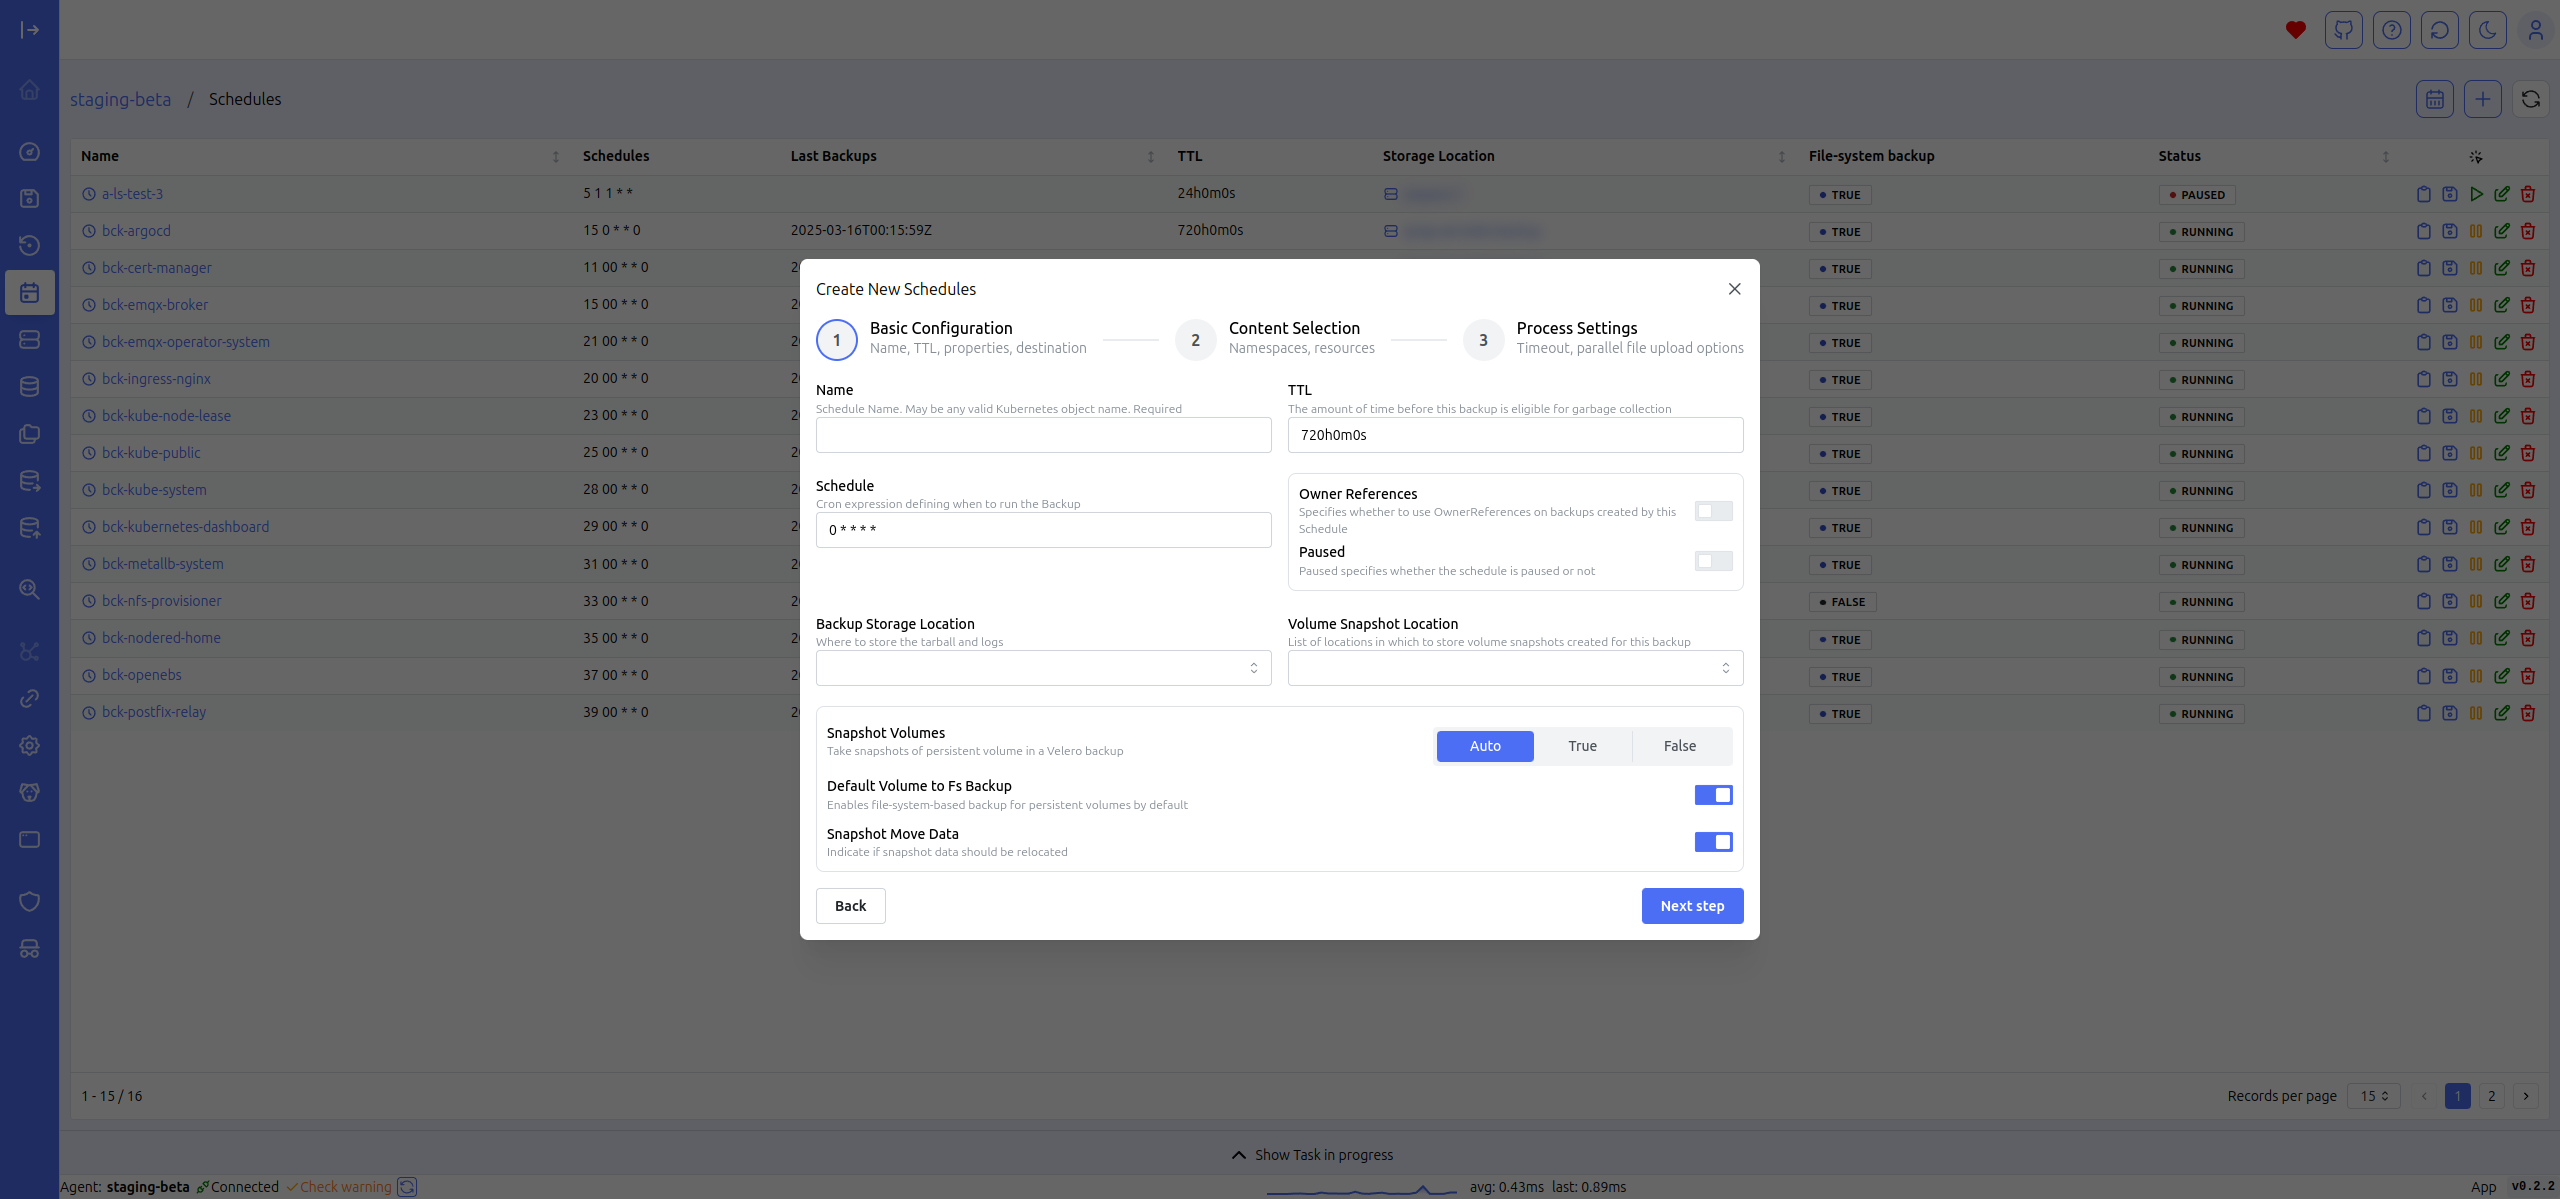
Task: Open the Backup Storage Location dropdown
Action: [x=1044, y=668]
